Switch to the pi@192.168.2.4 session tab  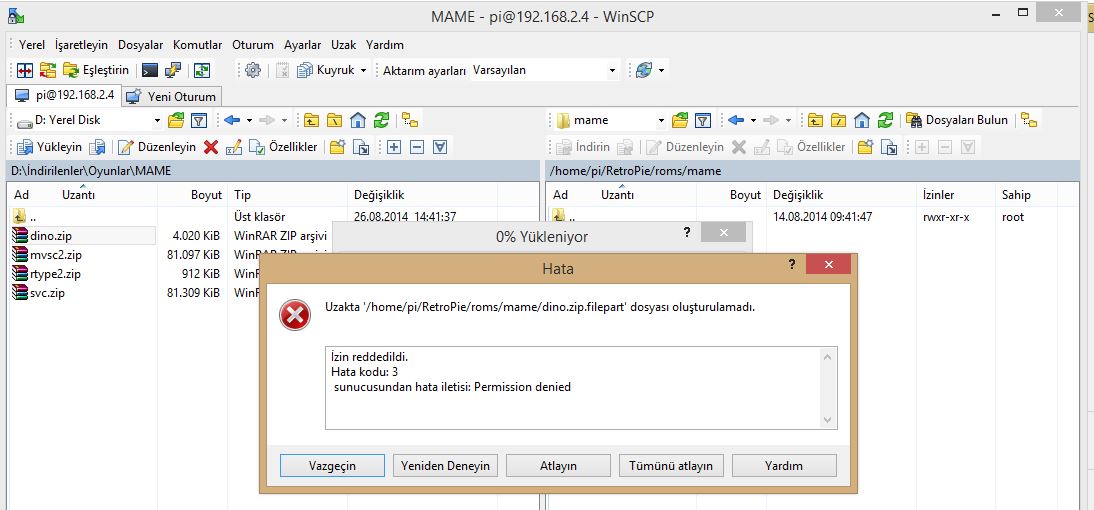click(x=64, y=95)
